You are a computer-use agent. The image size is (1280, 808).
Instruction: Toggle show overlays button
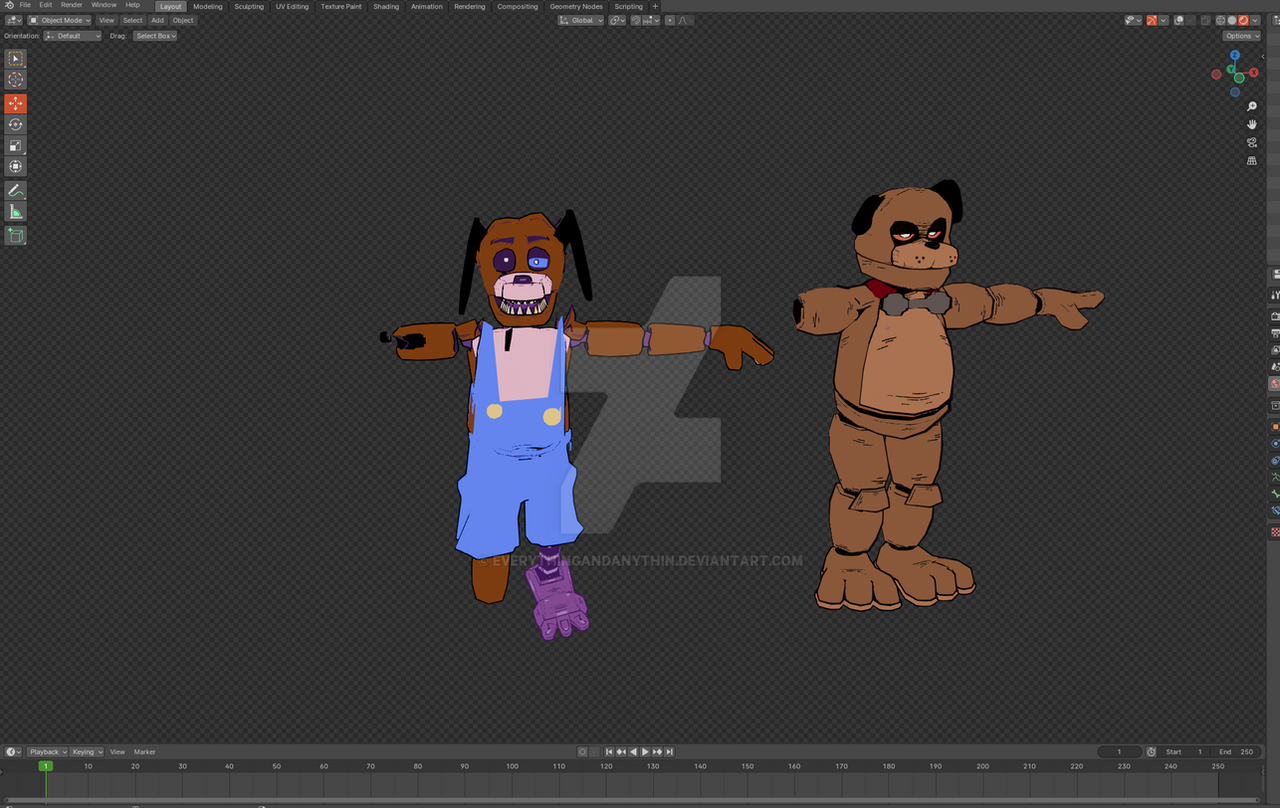[x=1179, y=20]
